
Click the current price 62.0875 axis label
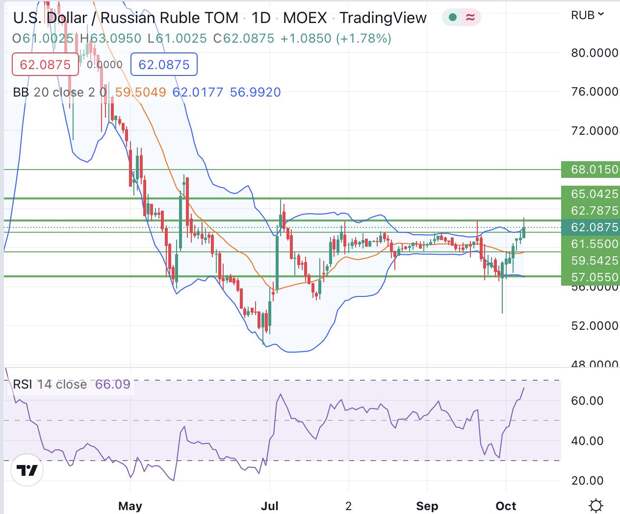click(590, 227)
